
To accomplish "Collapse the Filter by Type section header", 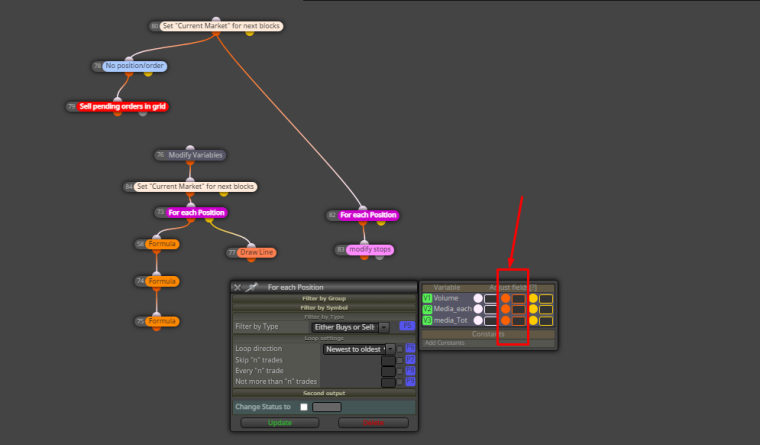I will point(324,317).
